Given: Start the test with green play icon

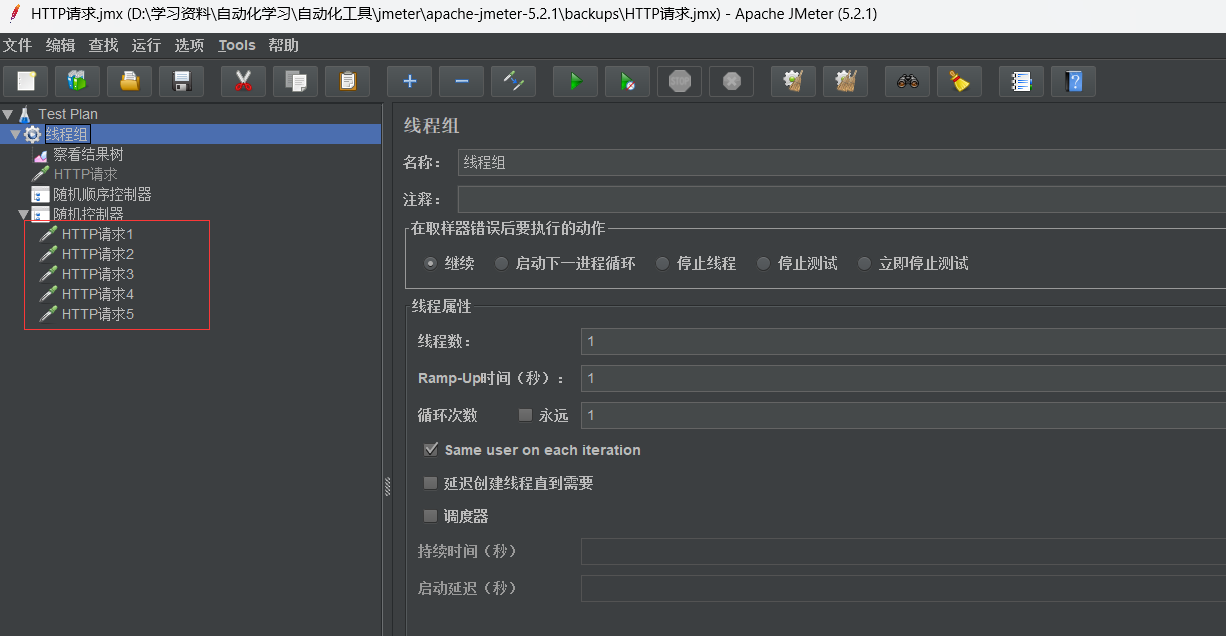Looking at the screenshot, I should (575, 81).
